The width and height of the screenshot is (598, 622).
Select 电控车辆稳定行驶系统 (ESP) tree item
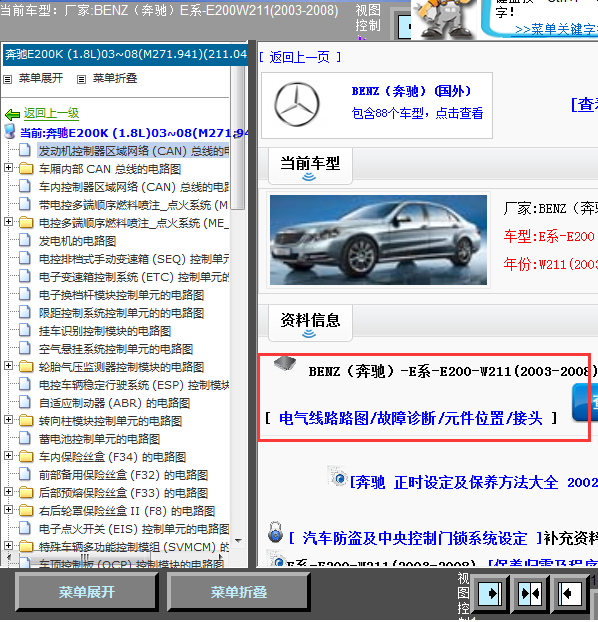[134, 385]
